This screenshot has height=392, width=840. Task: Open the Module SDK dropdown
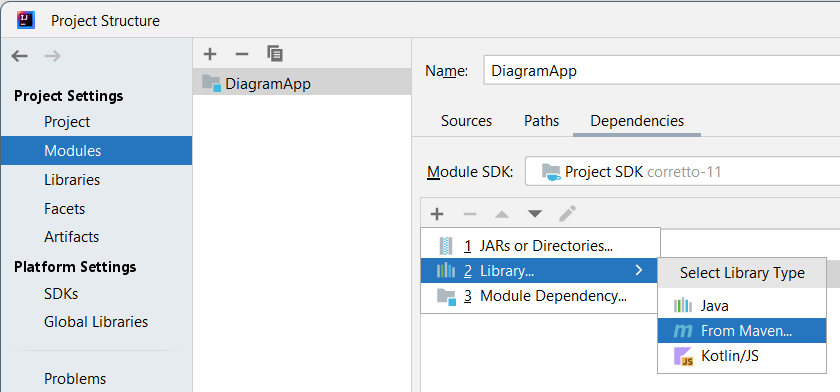coord(682,171)
